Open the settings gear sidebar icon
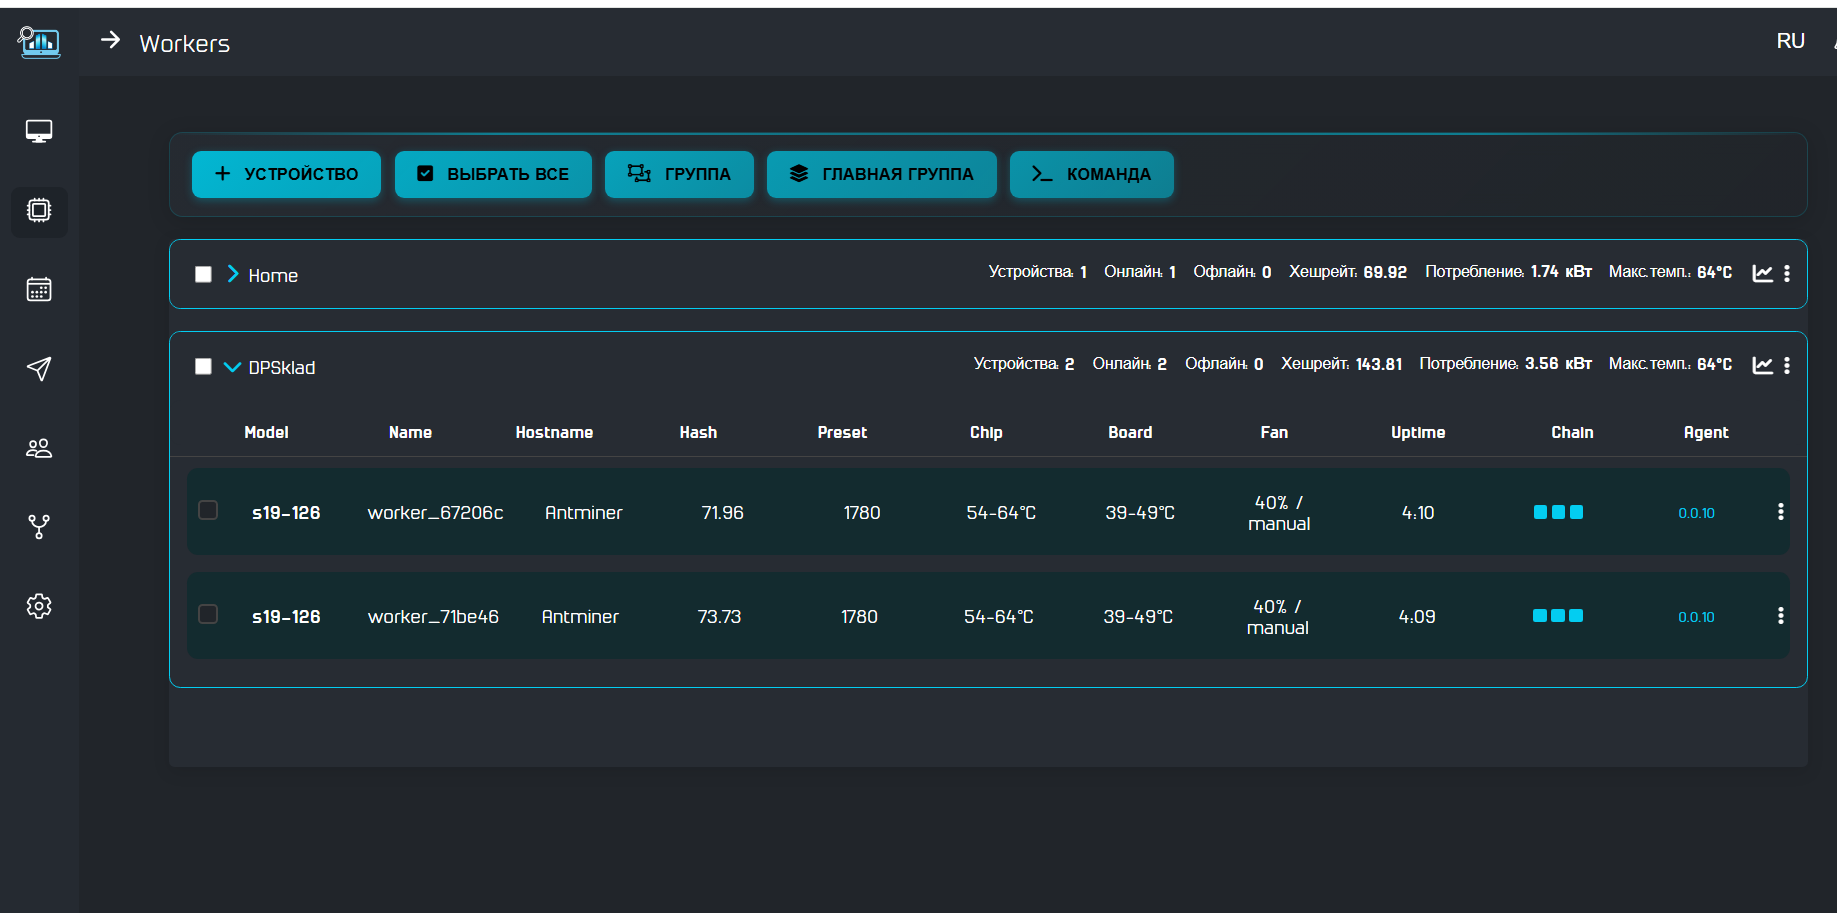 [39, 606]
